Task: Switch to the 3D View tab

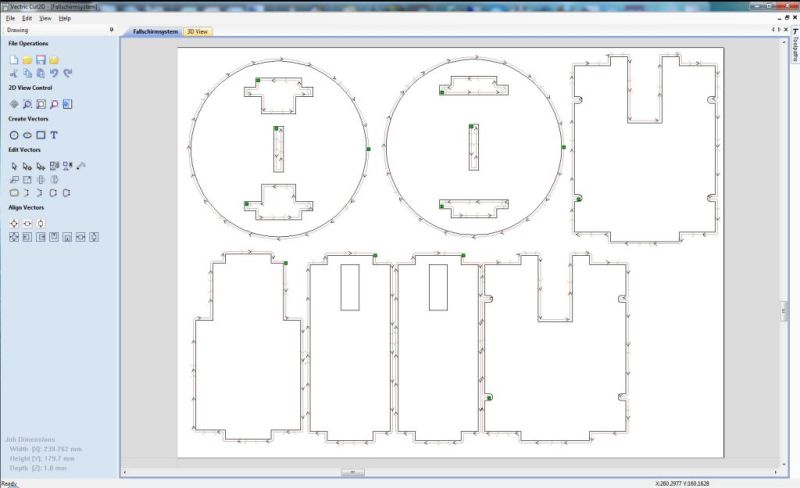Action: (198, 32)
